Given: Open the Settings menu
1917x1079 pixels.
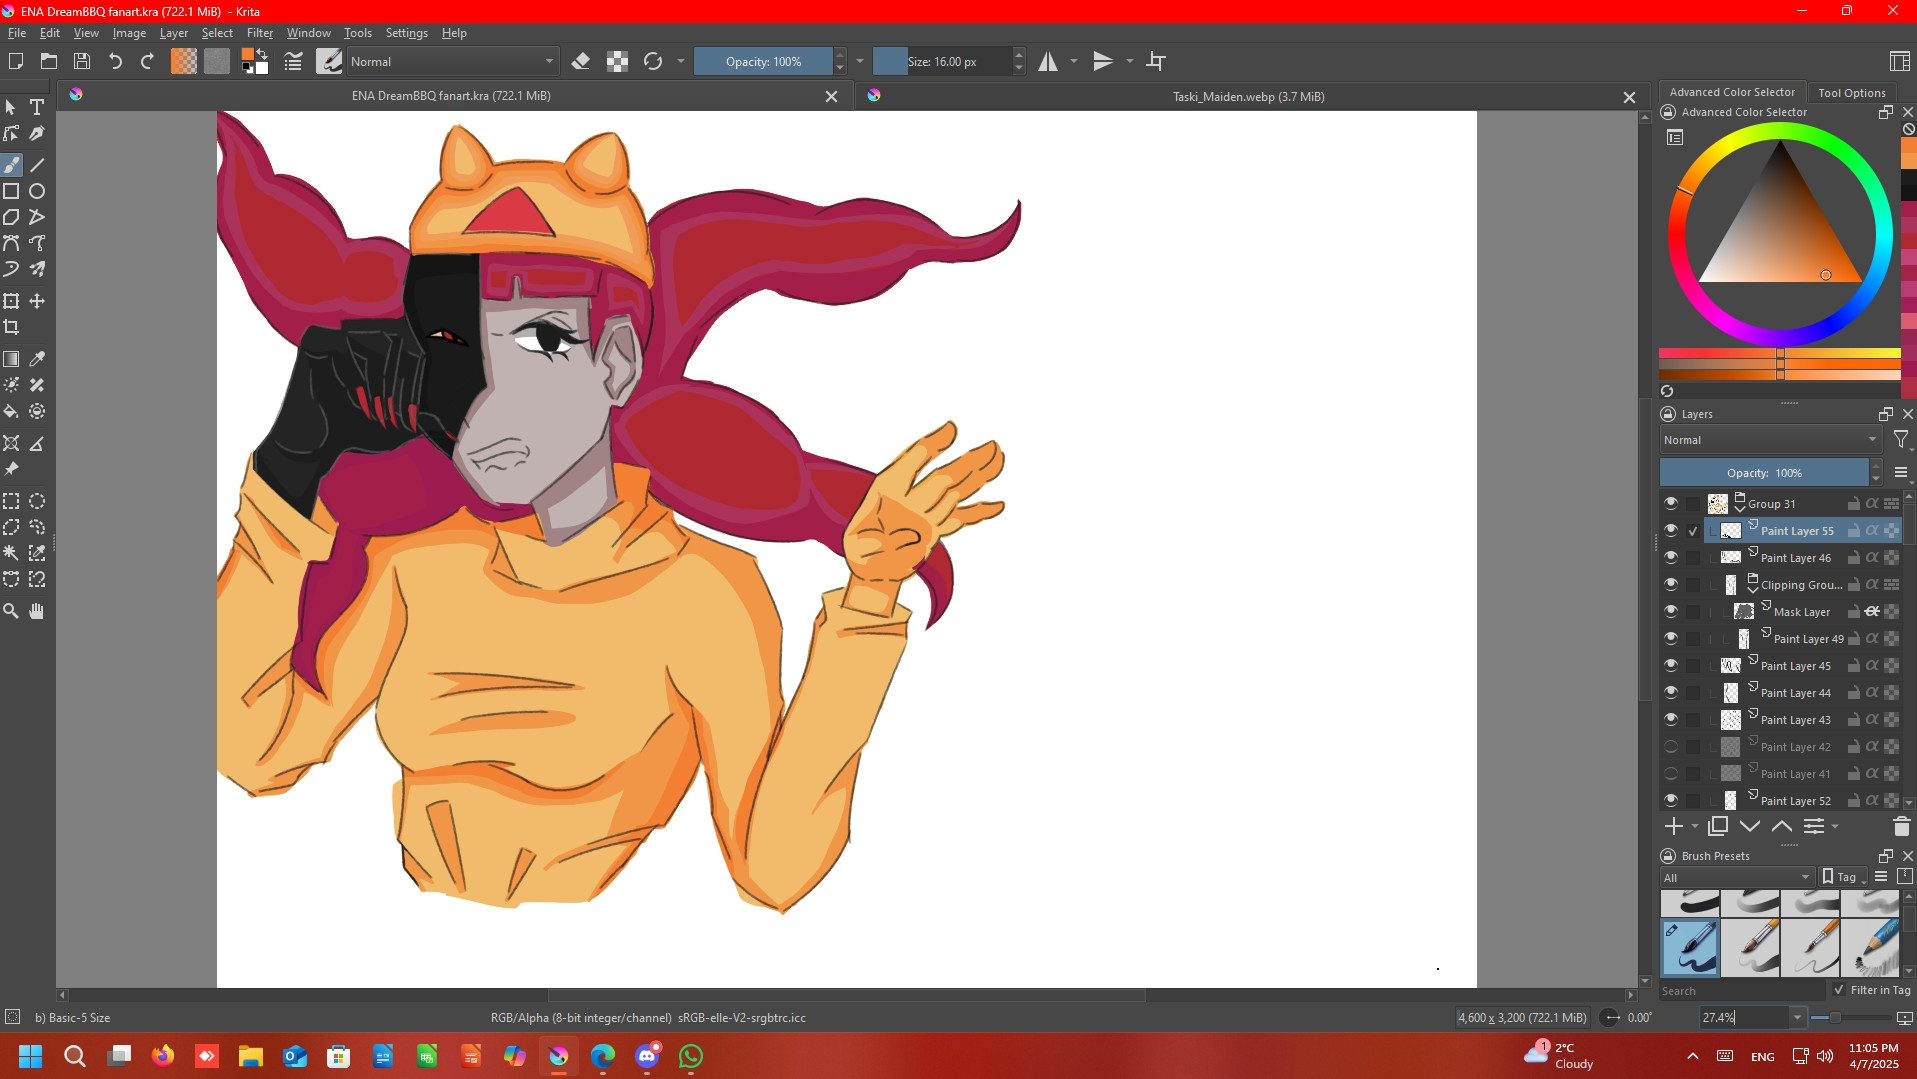Looking at the screenshot, I should (x=406, y=33).
